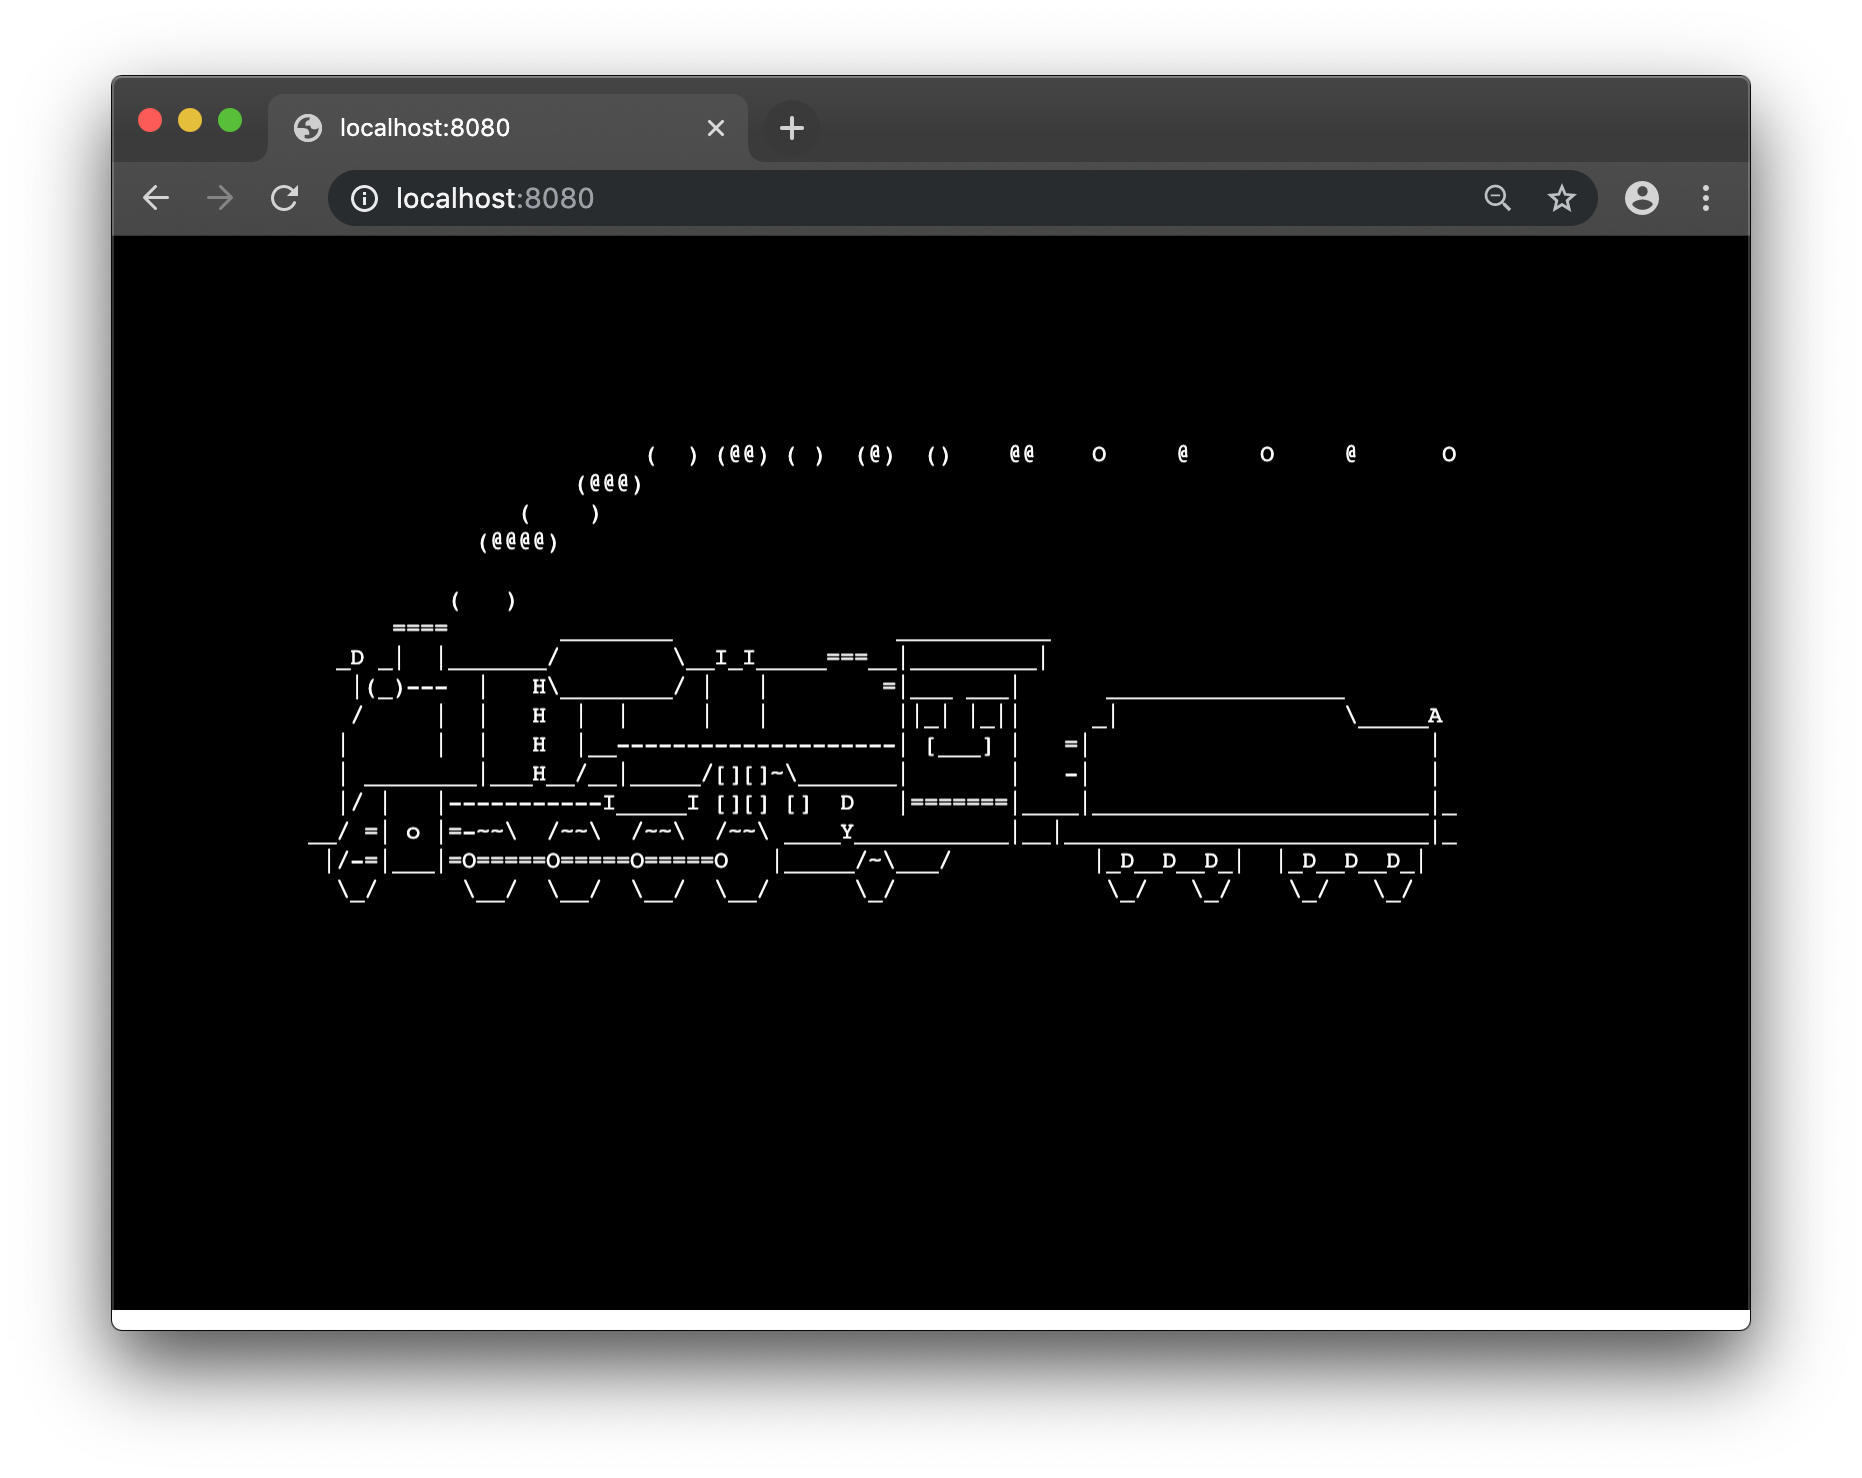Click the Chrome three-dot overflow icon
Screen dimensions: 1862x1478
click(1706, 198)
